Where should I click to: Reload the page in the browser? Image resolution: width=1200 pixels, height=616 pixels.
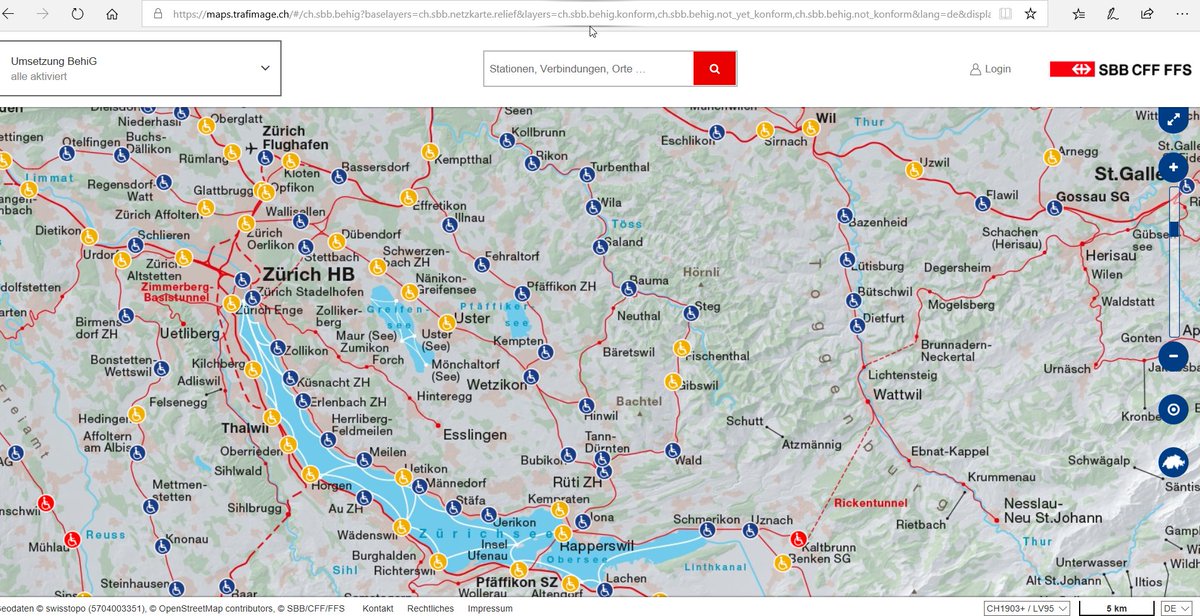click(x=77, y=15)
